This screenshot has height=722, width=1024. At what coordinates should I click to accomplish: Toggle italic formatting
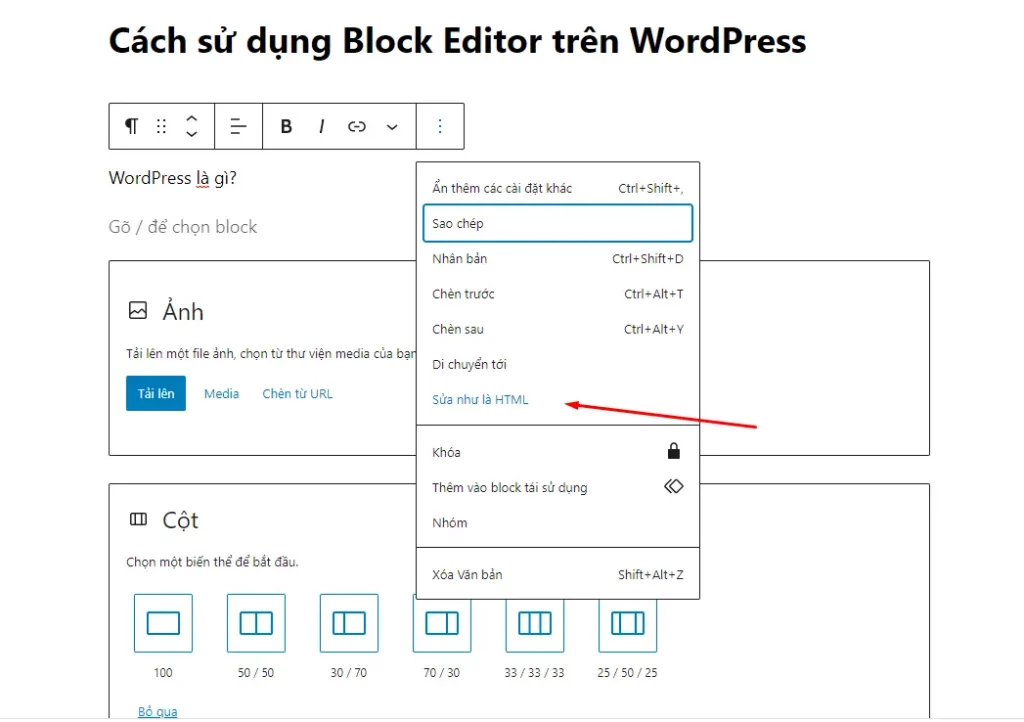(321, 126)
